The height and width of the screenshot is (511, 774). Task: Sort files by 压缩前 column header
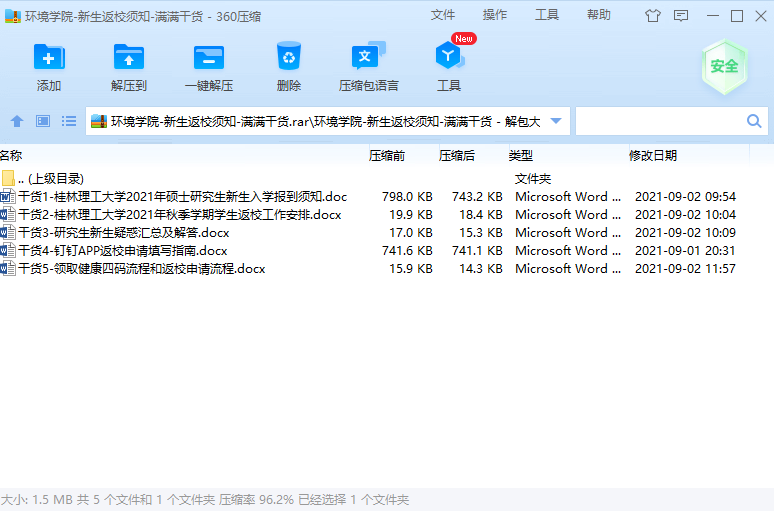click(x=387, y=156)
